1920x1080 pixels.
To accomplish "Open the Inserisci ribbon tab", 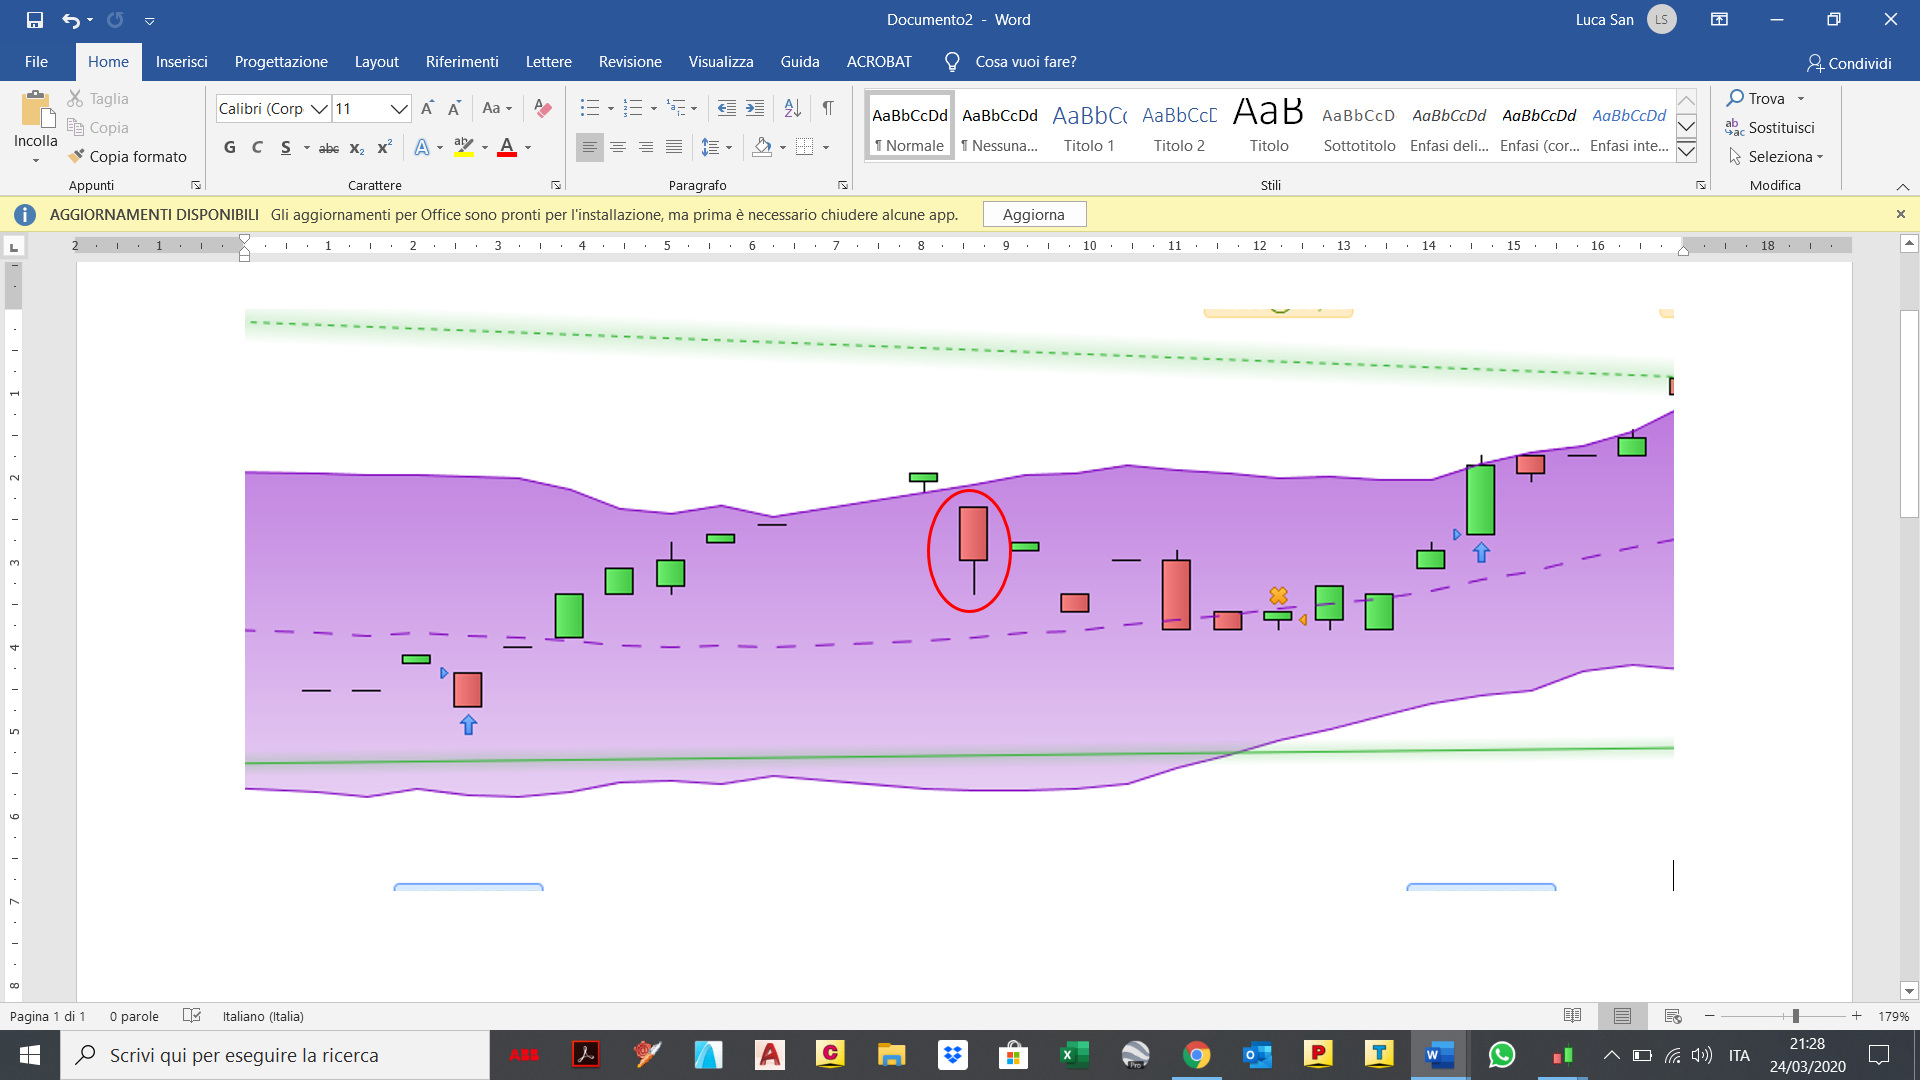I will pos(181,62).
